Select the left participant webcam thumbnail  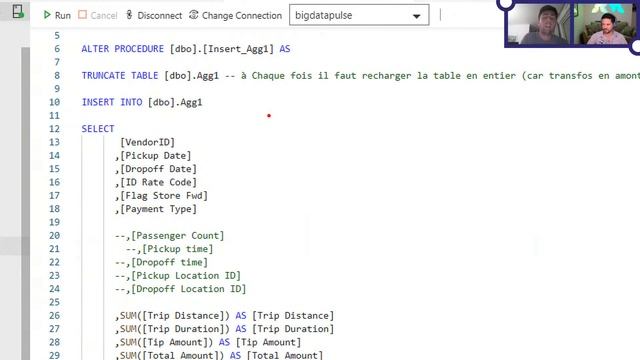(540, 24)
